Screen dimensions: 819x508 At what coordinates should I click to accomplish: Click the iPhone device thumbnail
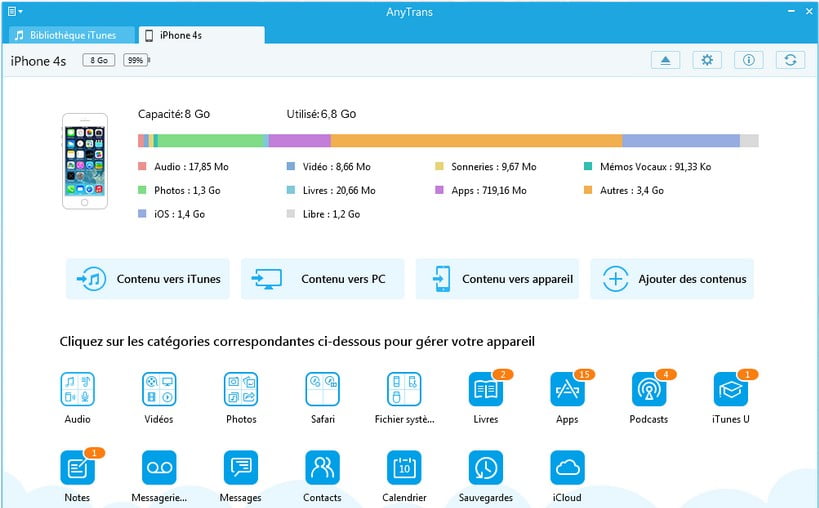tap(85, 161)
